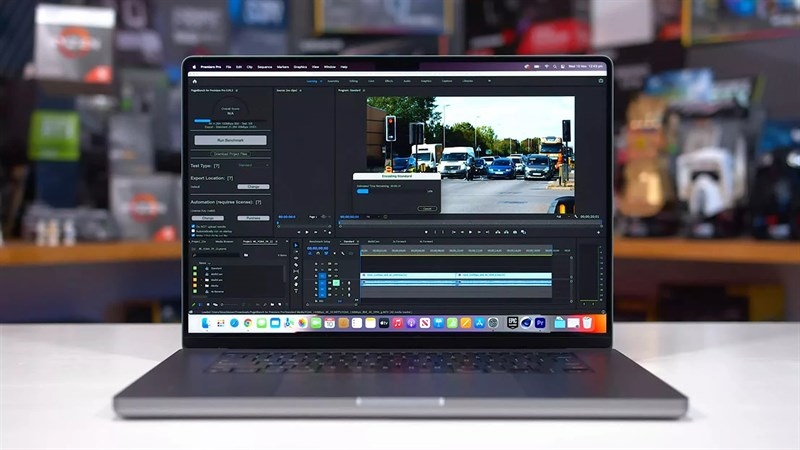Open Quick Export icon at top right
800x450 pixels.
point(601,81)
